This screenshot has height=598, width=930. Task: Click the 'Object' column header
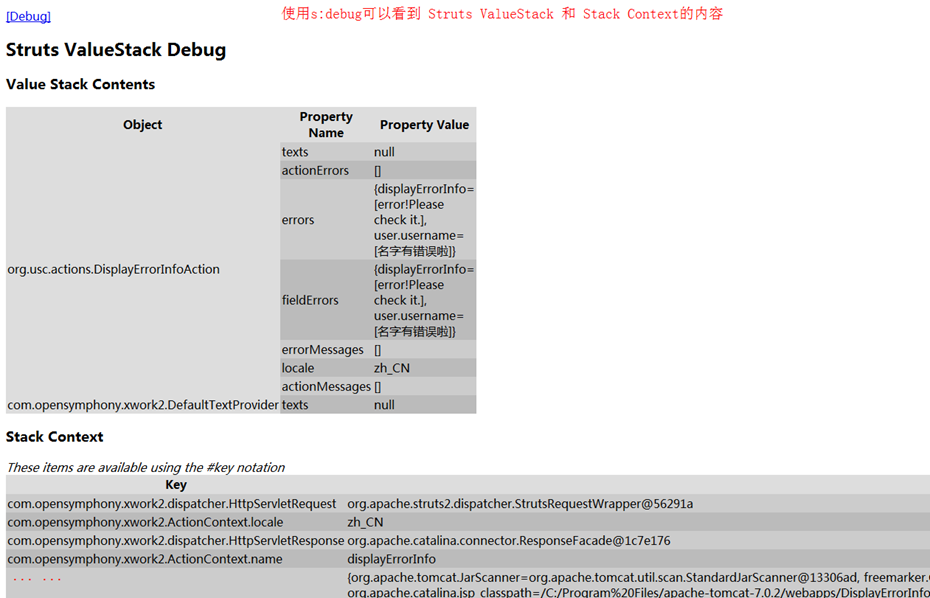click(143, 125)
